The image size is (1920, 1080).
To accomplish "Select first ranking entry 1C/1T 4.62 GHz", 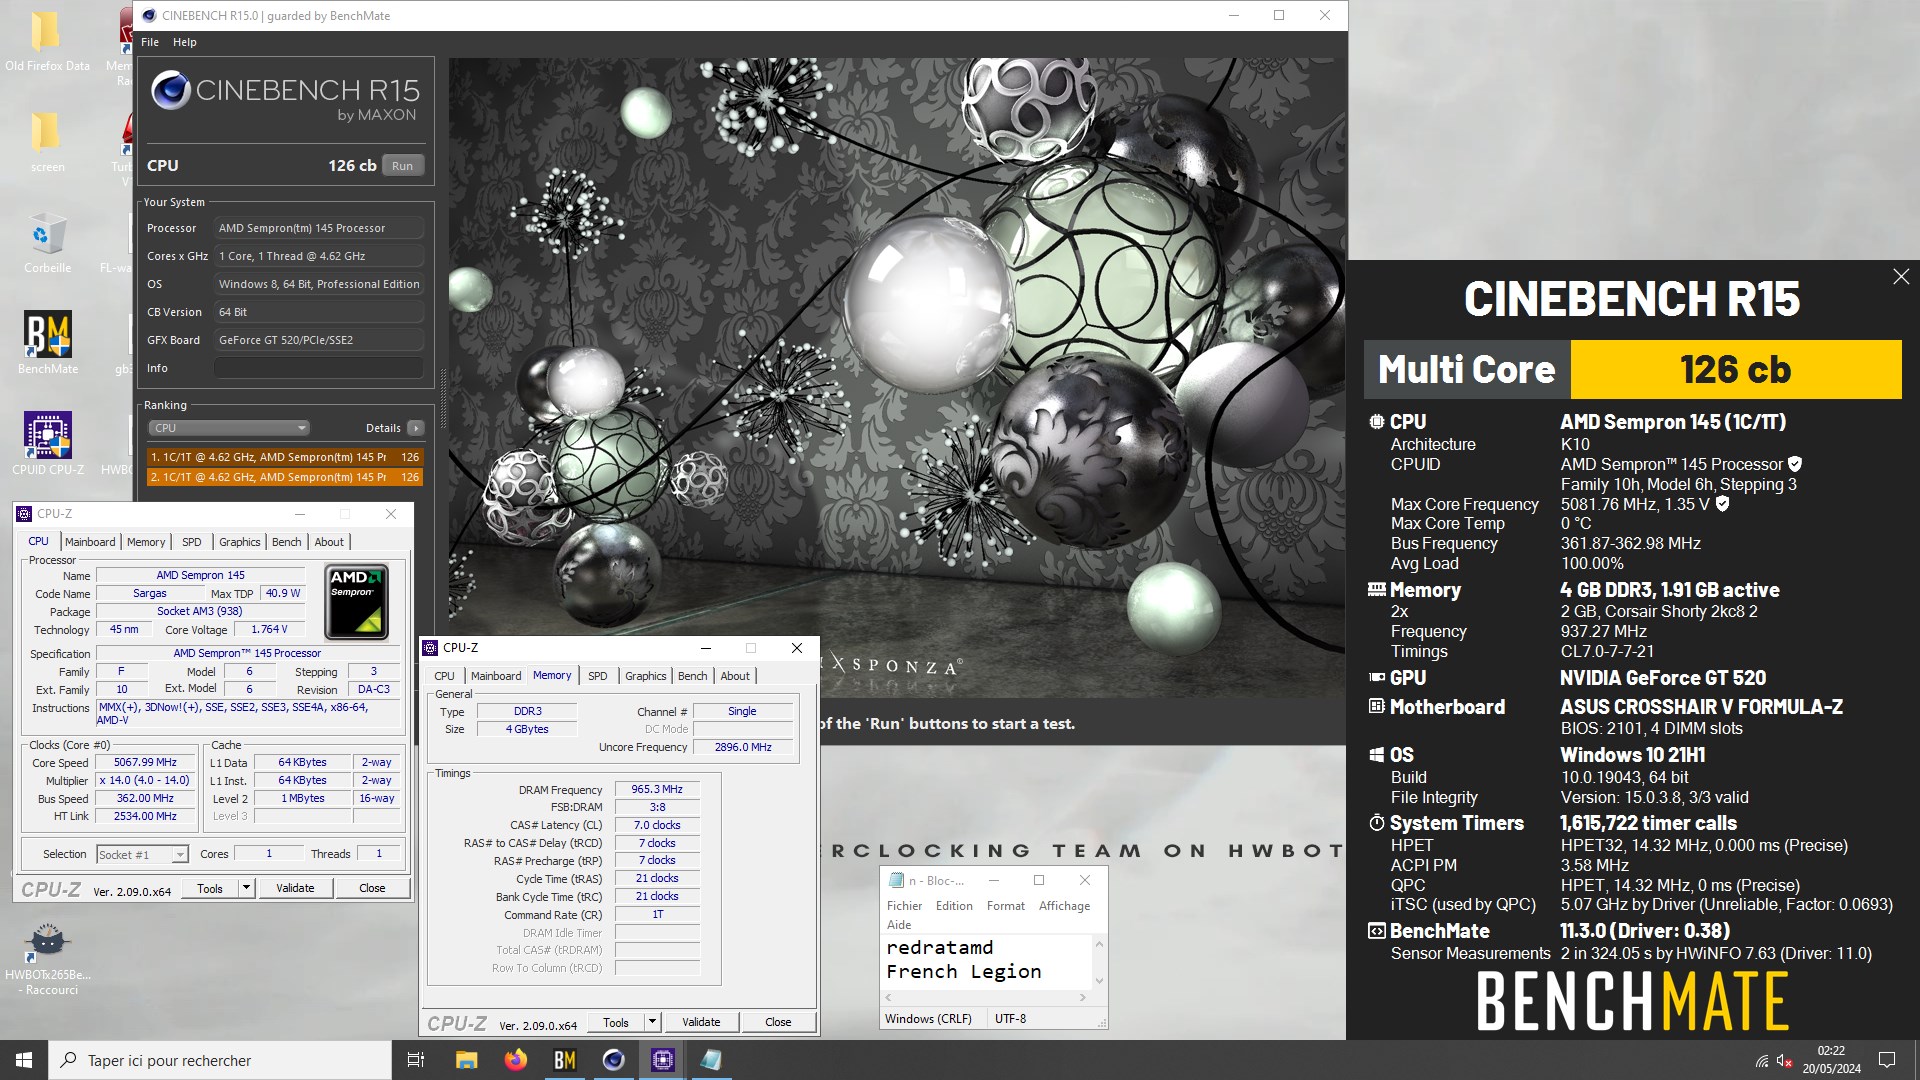I will [x=285, y=457].
